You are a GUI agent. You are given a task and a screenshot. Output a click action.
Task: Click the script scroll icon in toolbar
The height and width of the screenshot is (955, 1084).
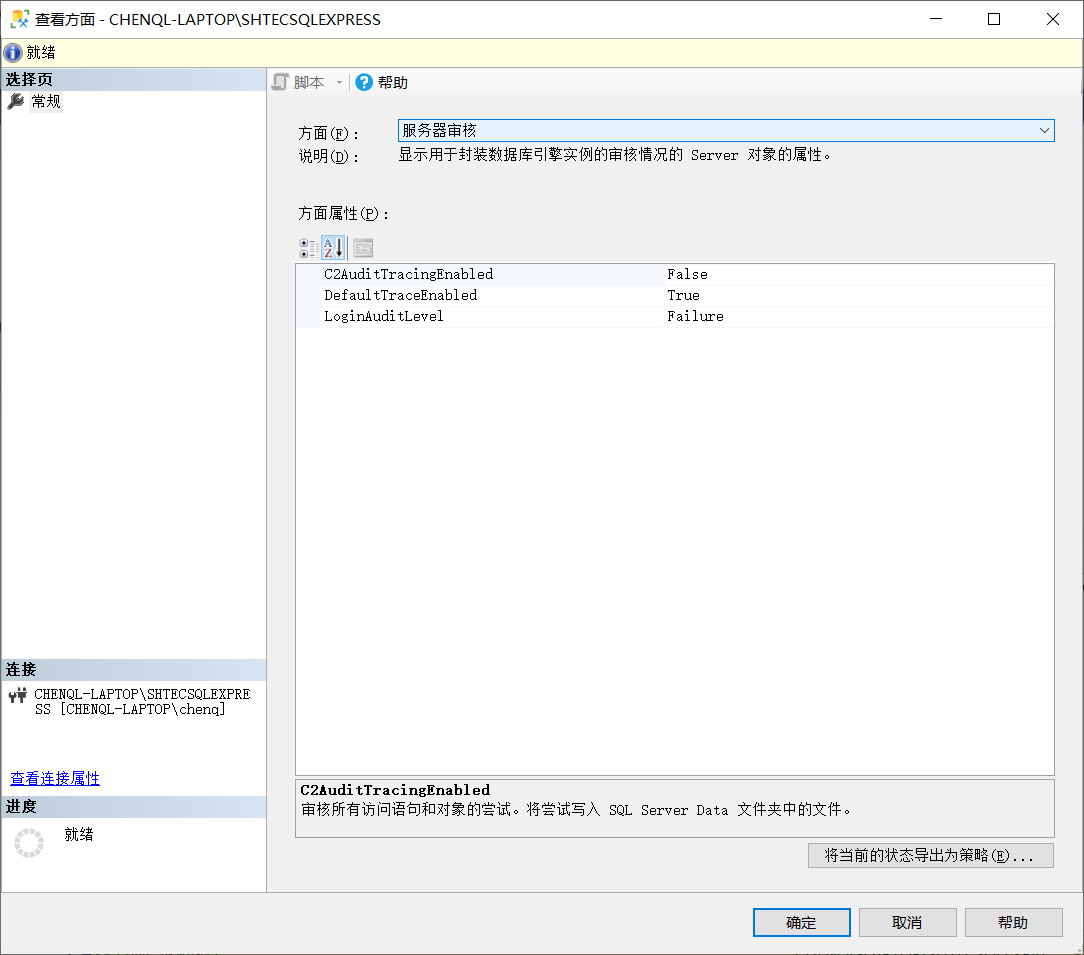click(x=281, y=83)
